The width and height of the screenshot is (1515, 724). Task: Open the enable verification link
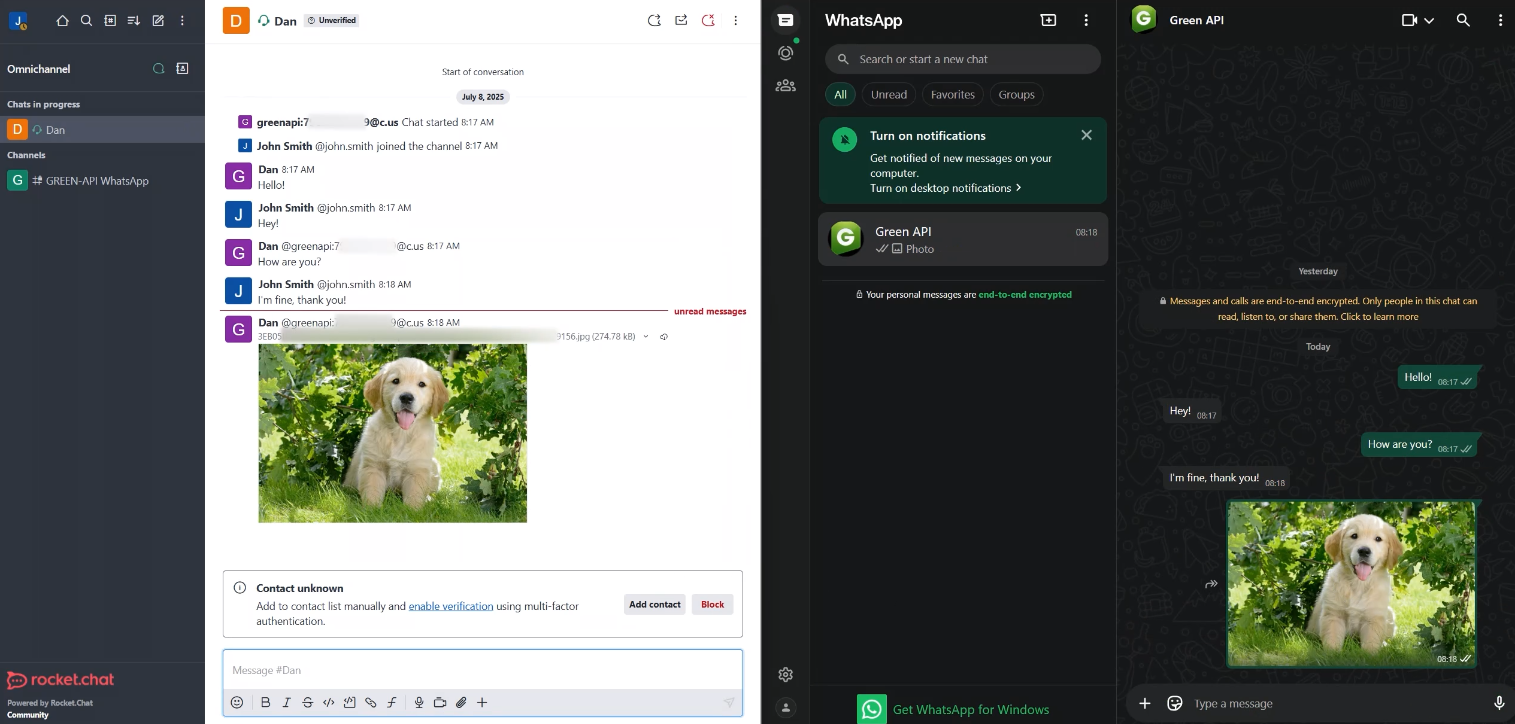point(451,606)
